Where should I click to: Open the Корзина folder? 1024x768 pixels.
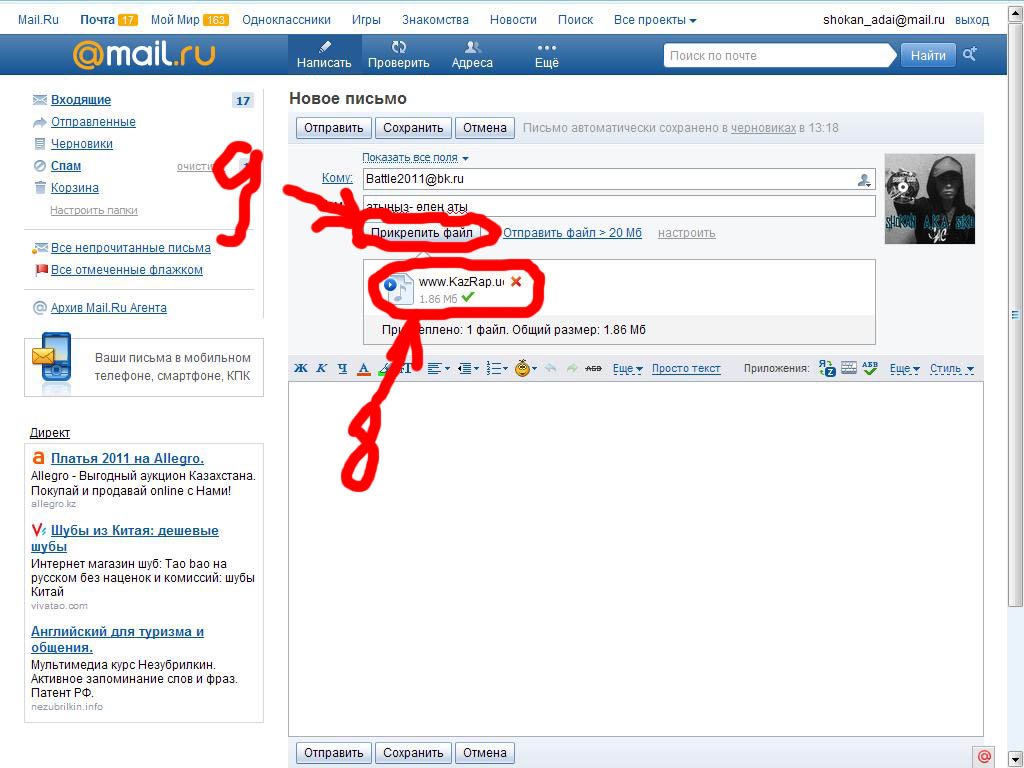(75, 188)
